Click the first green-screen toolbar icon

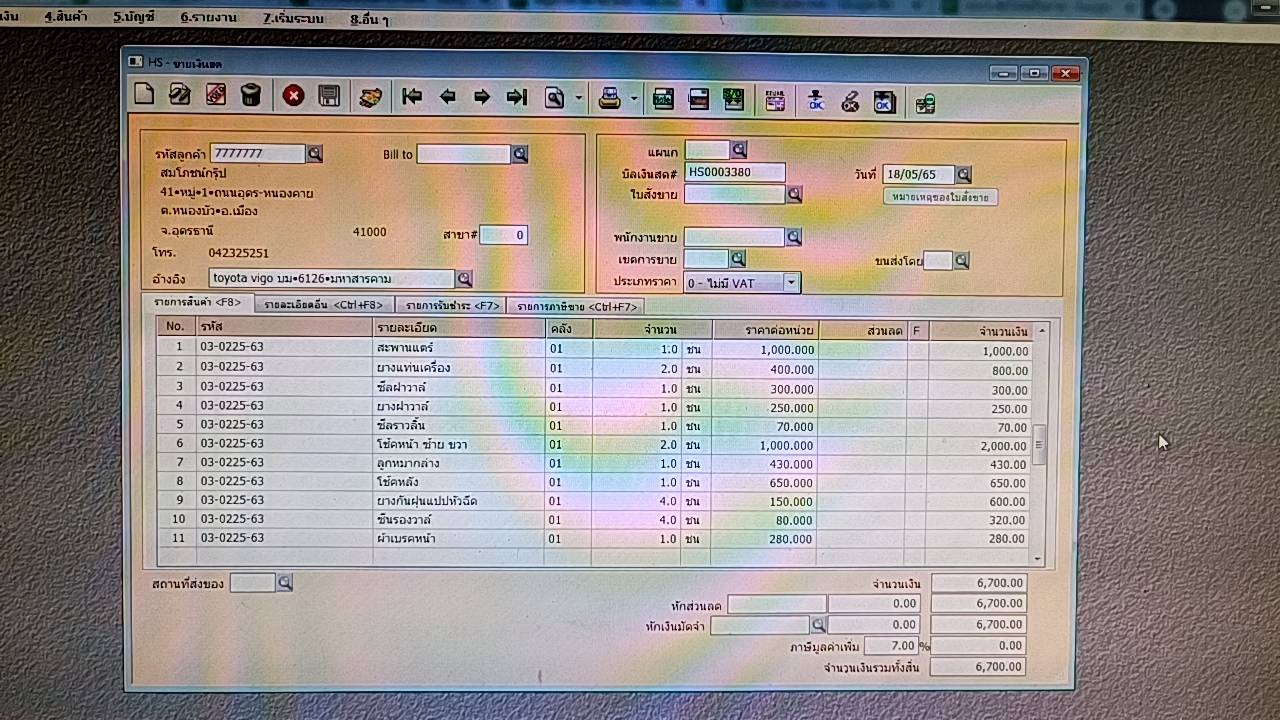(x=662, y=99)
